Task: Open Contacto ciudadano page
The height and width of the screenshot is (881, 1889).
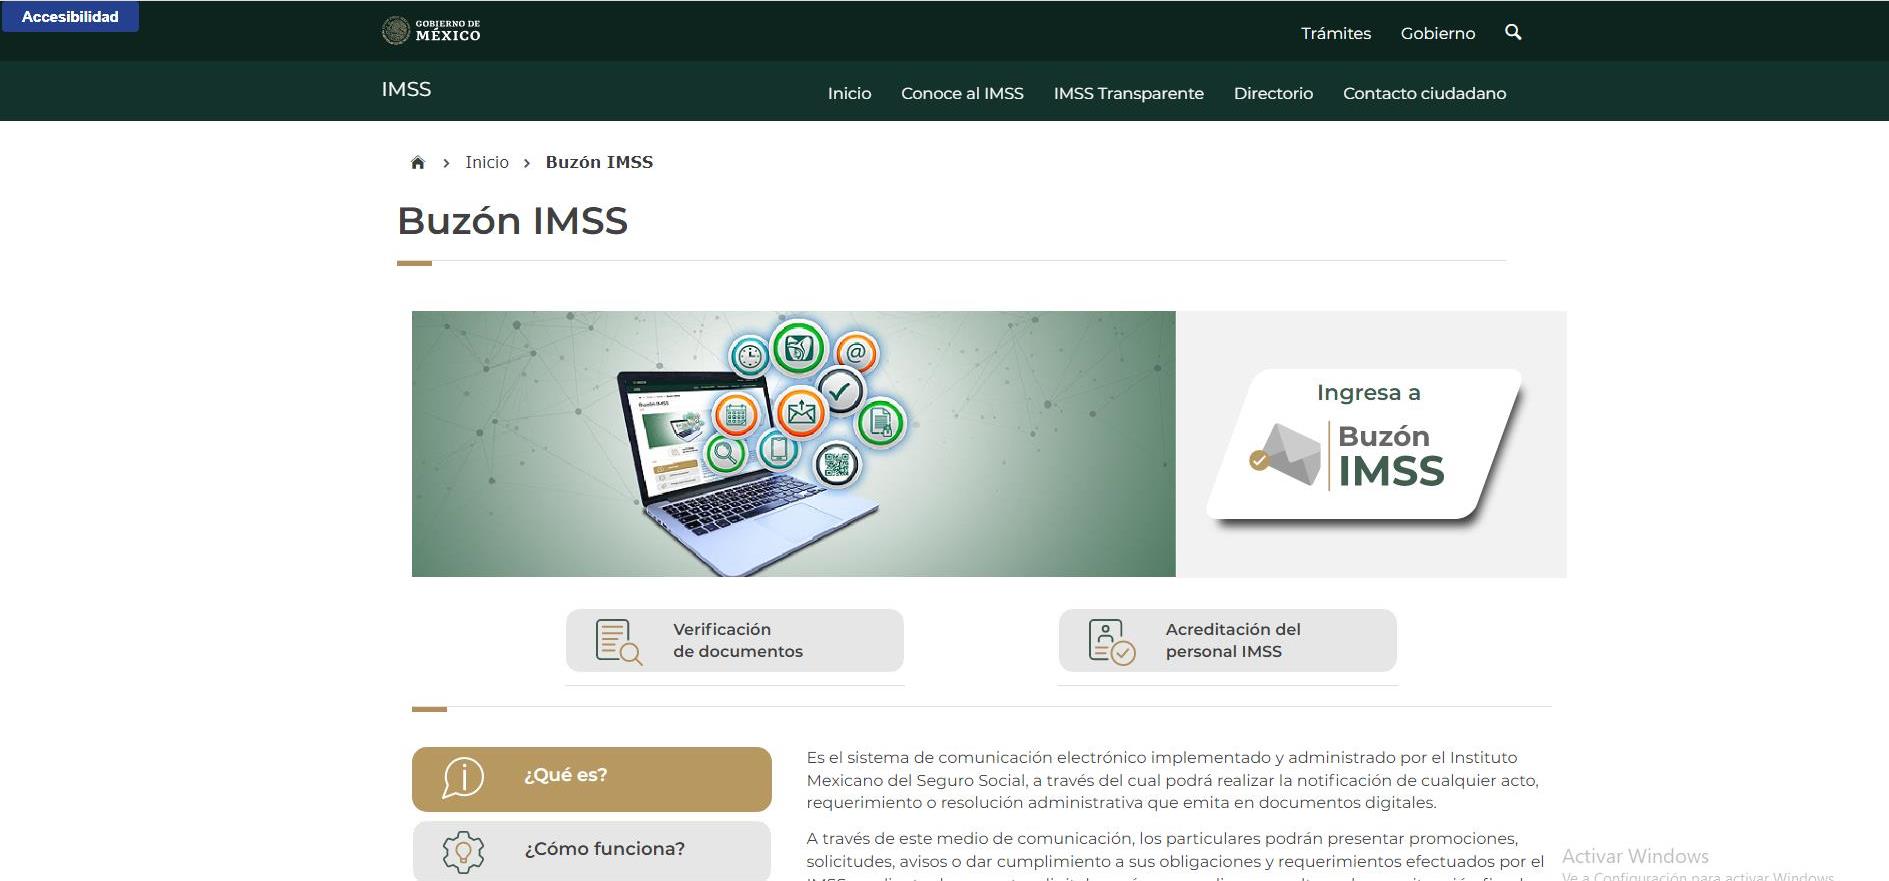Action: pyautogui.click(x=1424, y=93)
